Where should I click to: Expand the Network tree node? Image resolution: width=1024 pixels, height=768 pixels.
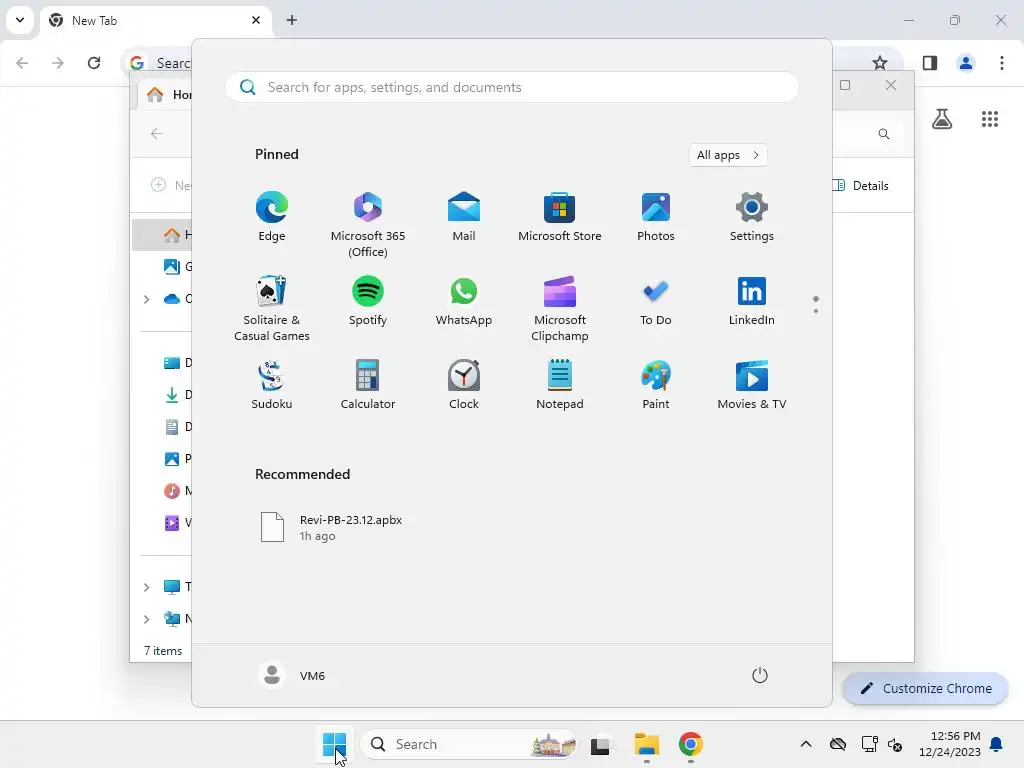(146, 619)
